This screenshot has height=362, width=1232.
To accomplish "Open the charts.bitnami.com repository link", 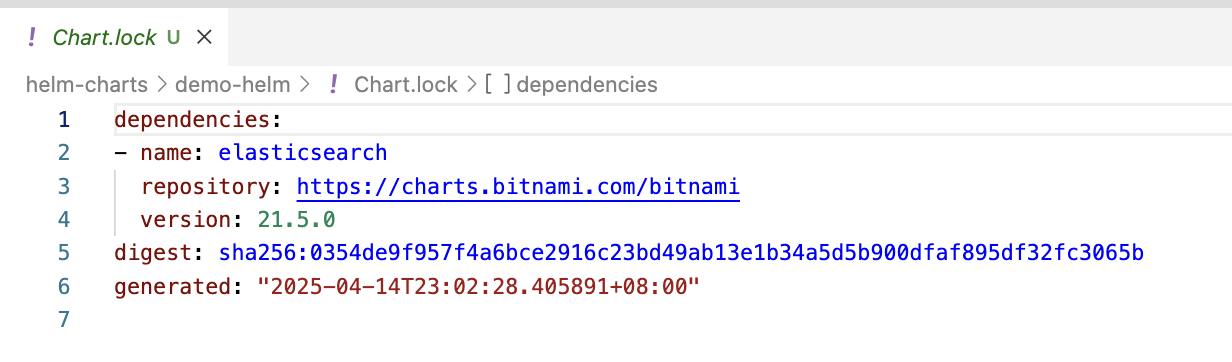I will point(518,187).
